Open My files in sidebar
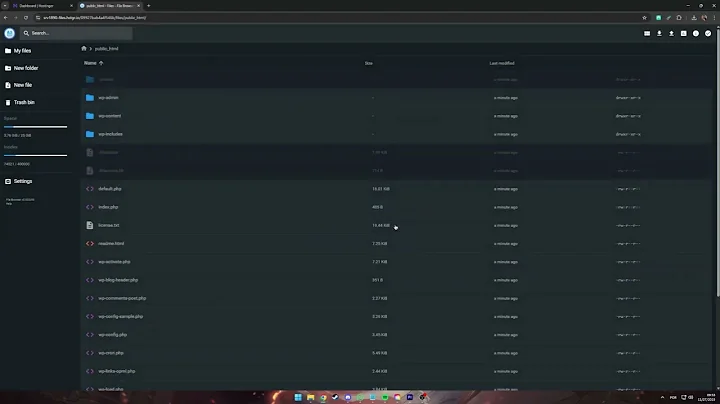This screenshot has width=720, height=404. click(x=18, y=51)
